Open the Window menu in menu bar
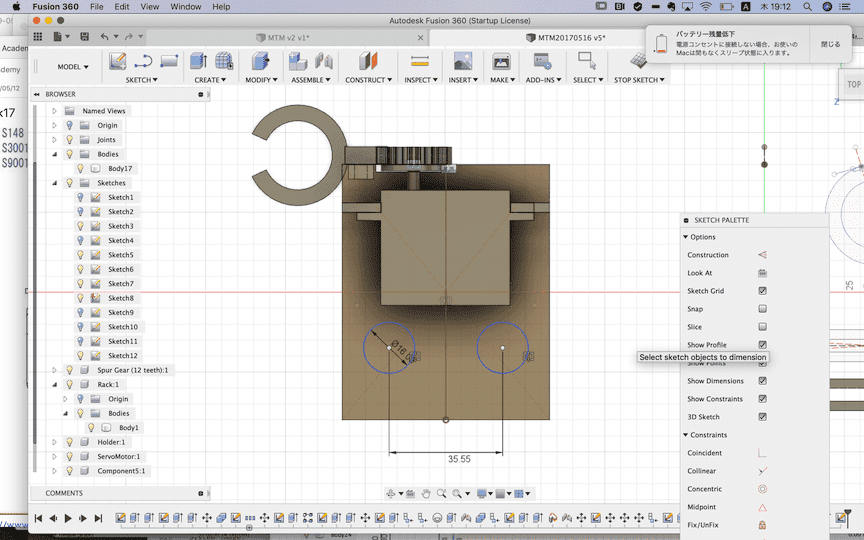This screenshot has height=540, width=864. click(x=185, y=7)
